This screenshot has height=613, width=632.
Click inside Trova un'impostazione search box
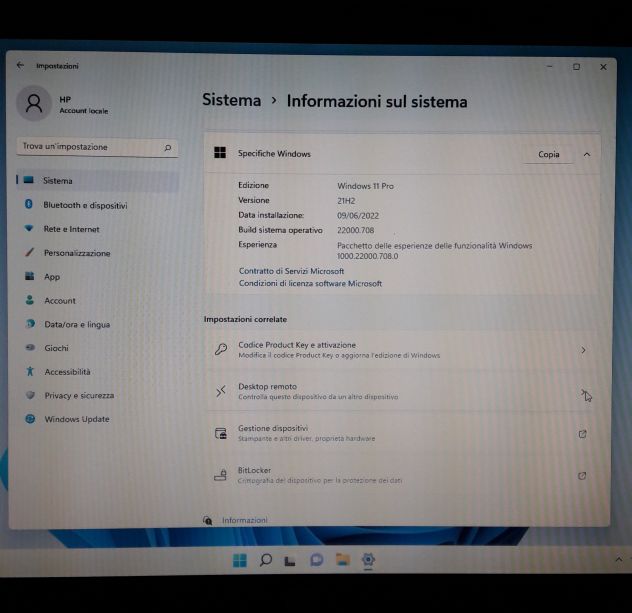pyautogui.click(x=97, y=147)
